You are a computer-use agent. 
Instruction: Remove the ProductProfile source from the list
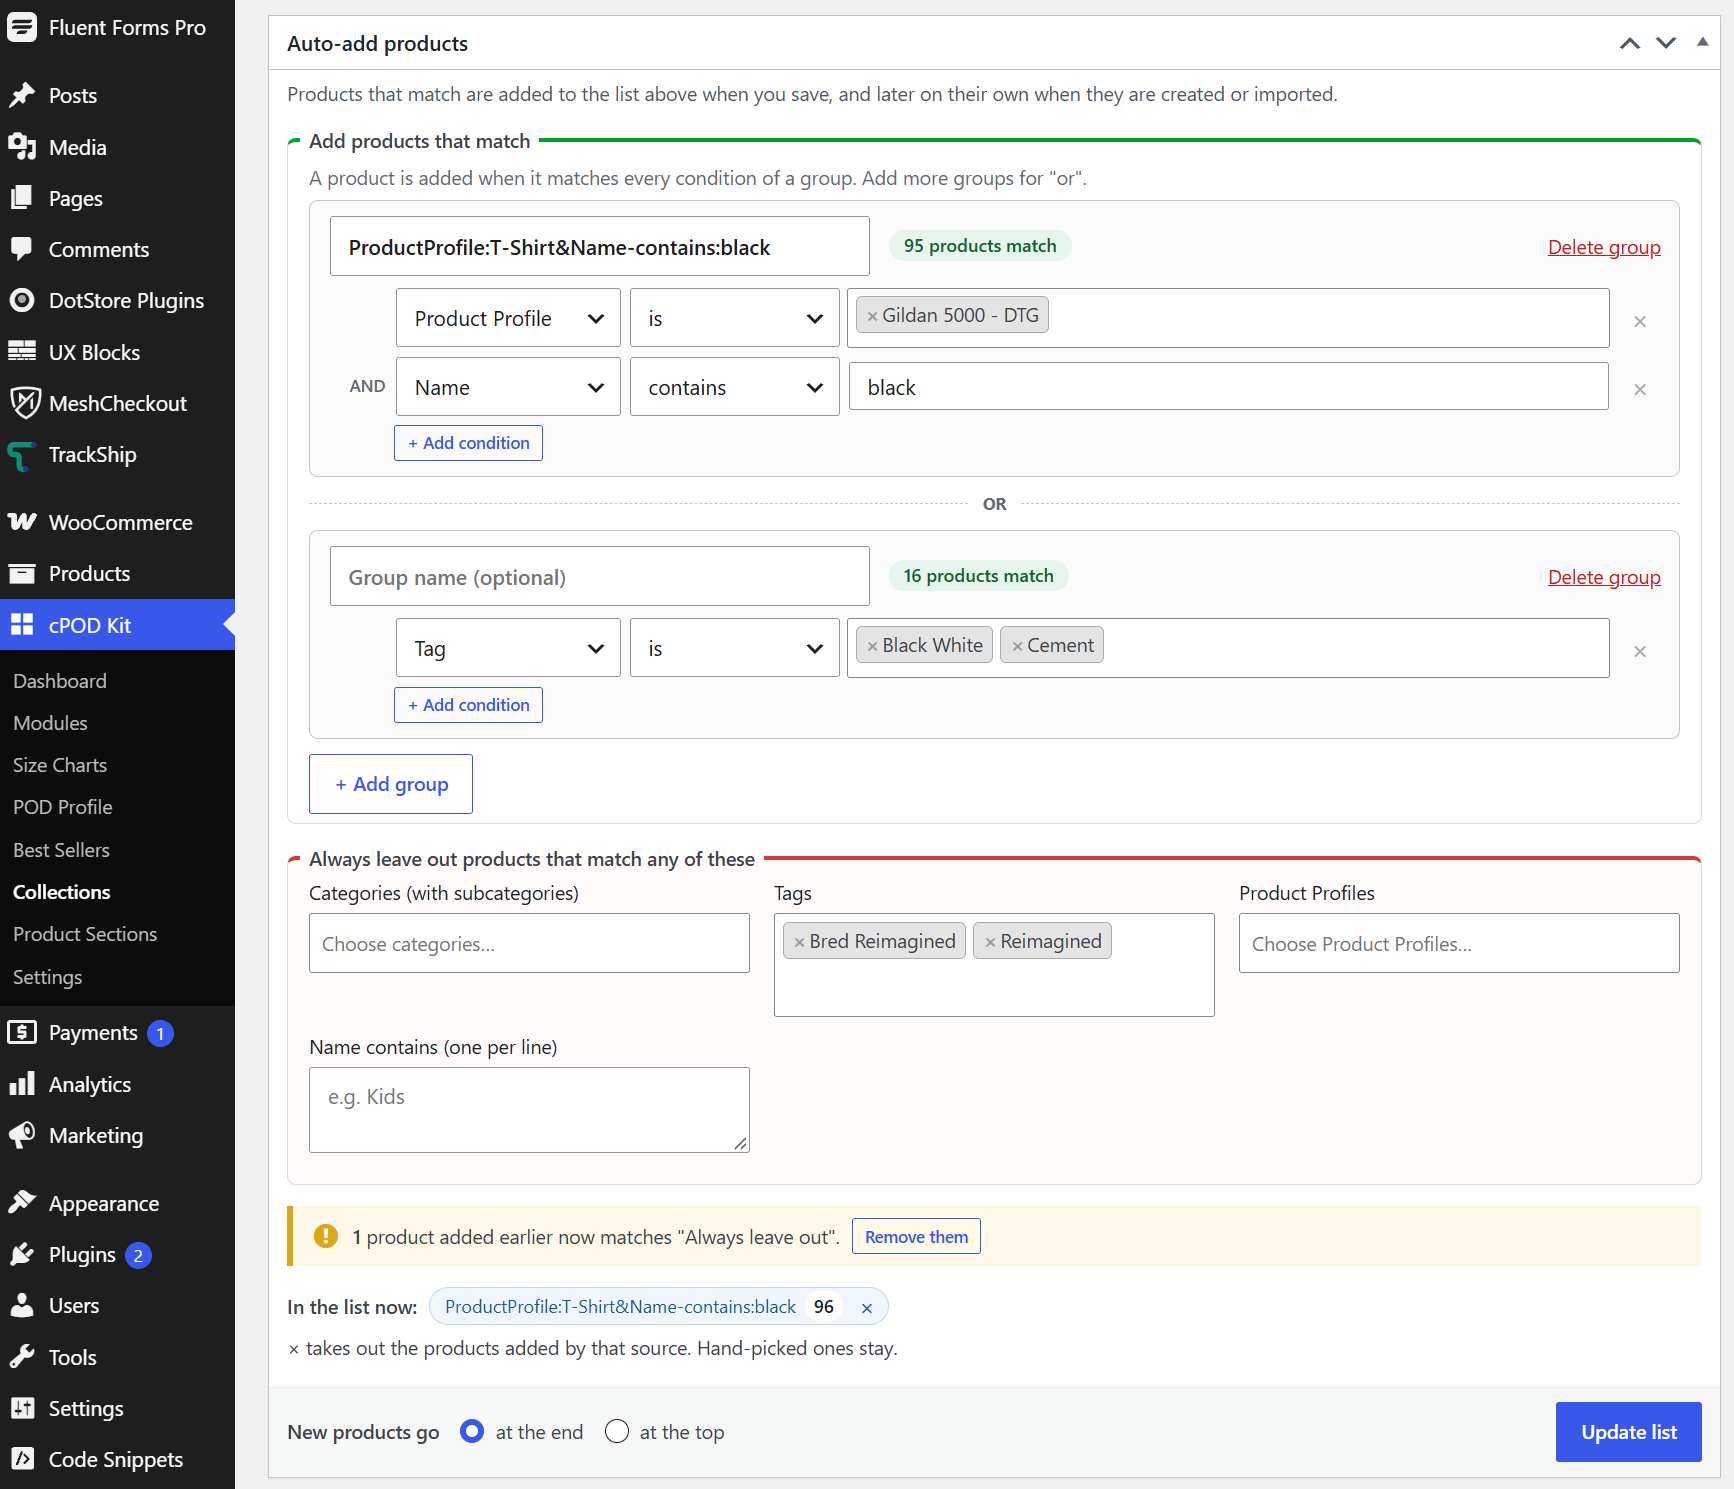tap(867, 1308)
